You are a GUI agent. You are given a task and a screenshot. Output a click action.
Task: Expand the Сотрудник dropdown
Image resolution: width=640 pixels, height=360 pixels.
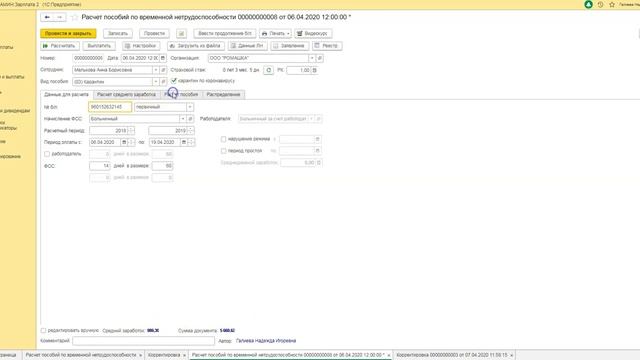coord(156,70)
